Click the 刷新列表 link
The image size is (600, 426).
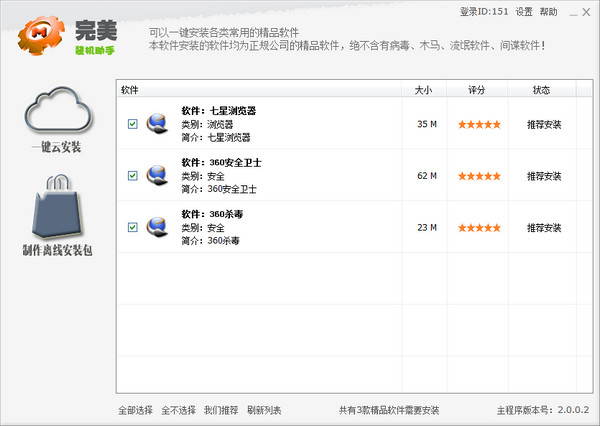tap(264, 410)
